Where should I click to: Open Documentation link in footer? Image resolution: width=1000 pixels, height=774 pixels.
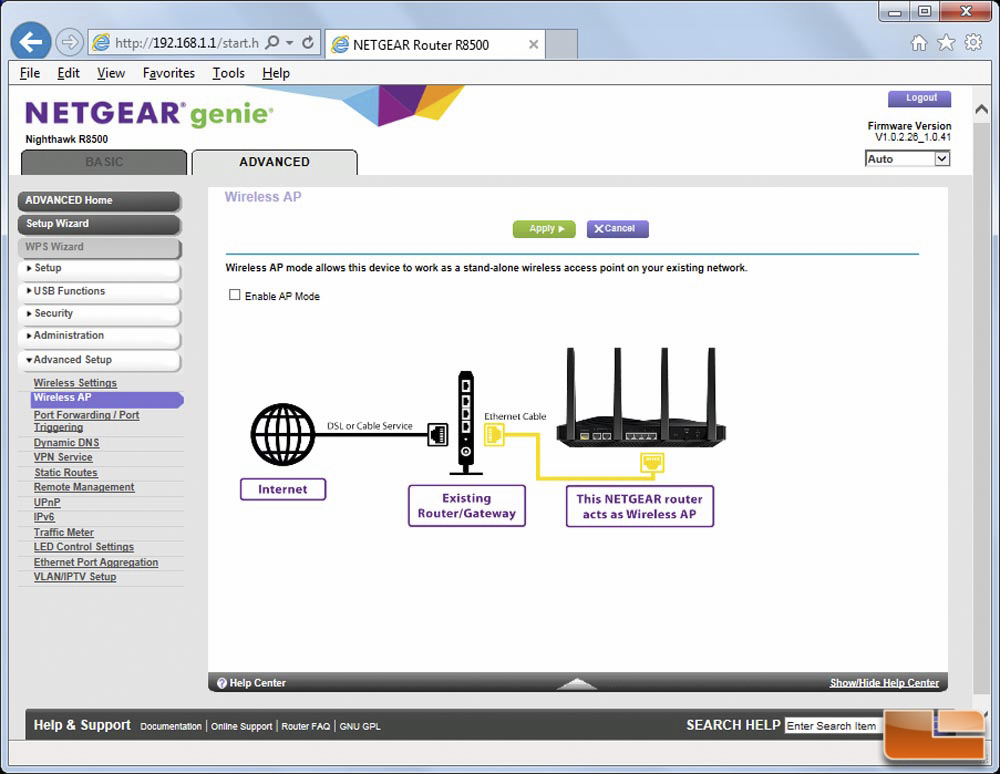click(x=171, y=726)
